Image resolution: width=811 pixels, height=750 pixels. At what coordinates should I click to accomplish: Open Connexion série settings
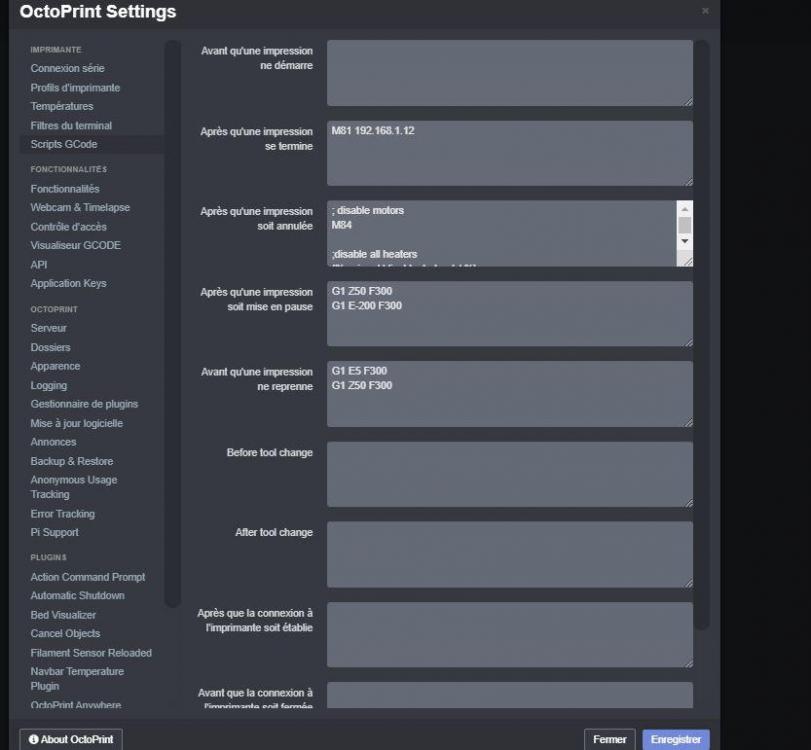(x=67, y=68)
